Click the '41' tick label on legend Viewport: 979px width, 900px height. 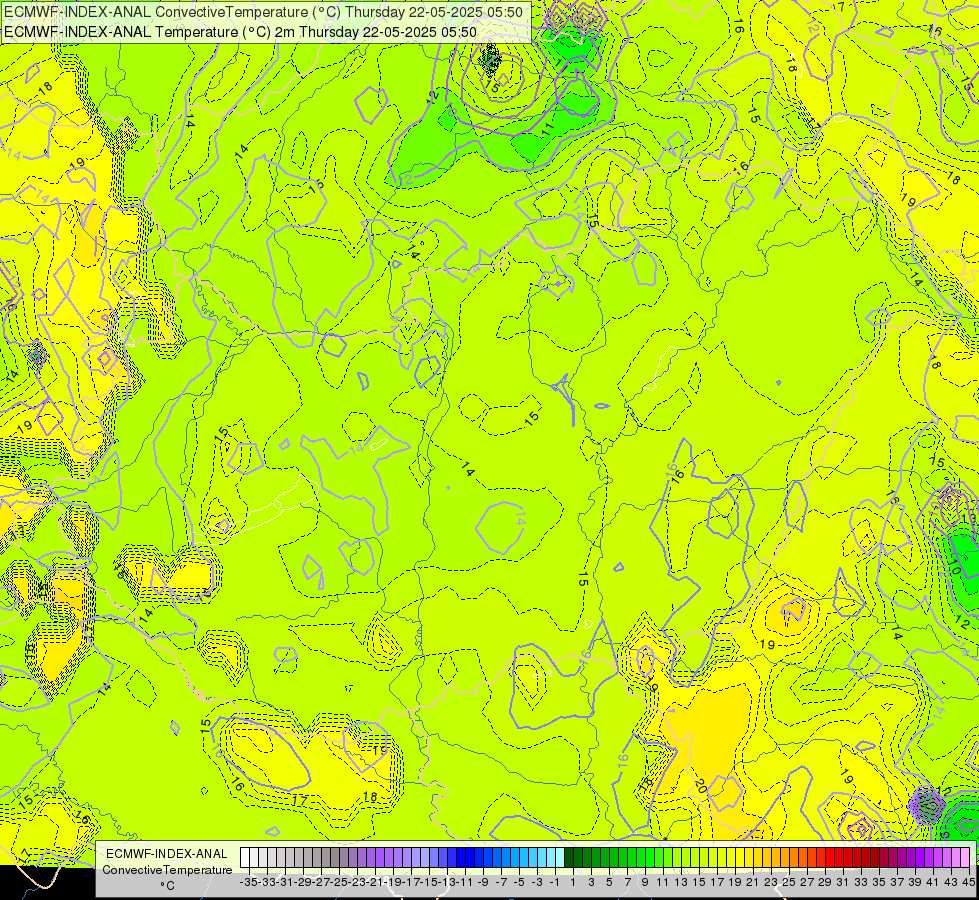click(933, 883)
